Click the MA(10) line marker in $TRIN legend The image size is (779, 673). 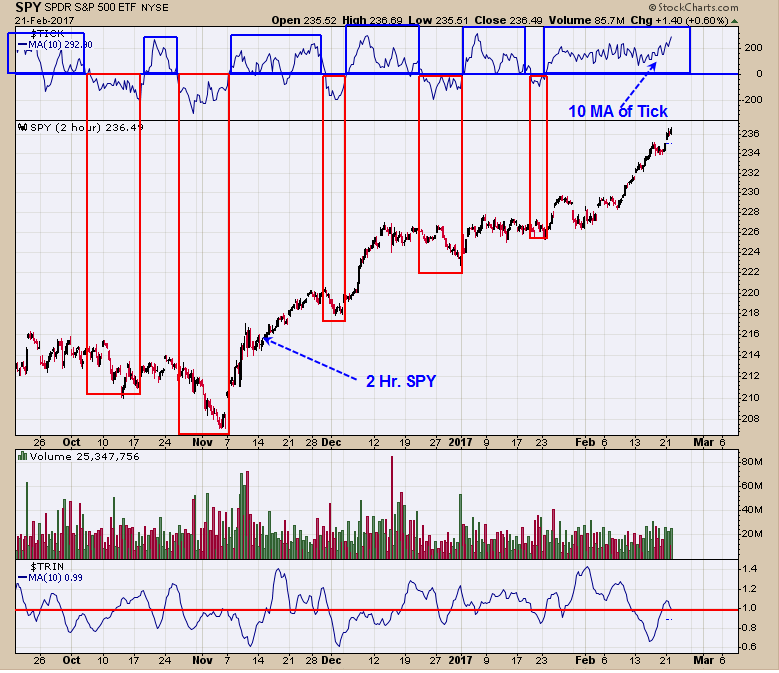[x=22, y=578]
